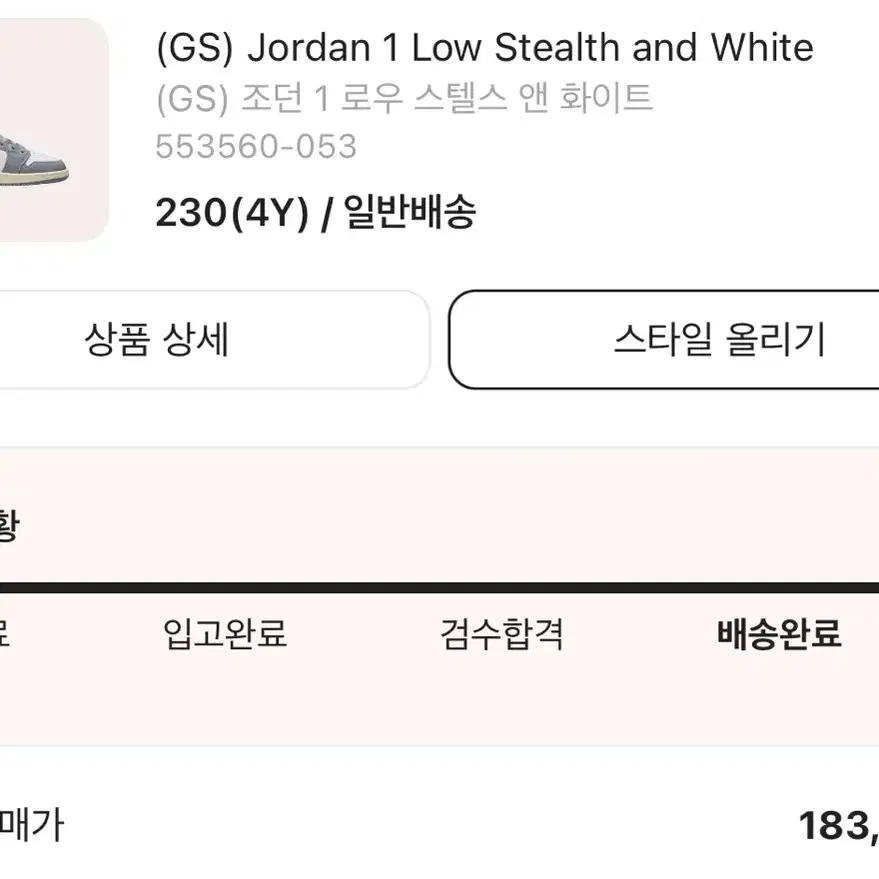Select the 입고완료 progress step

tap(225, 634)
